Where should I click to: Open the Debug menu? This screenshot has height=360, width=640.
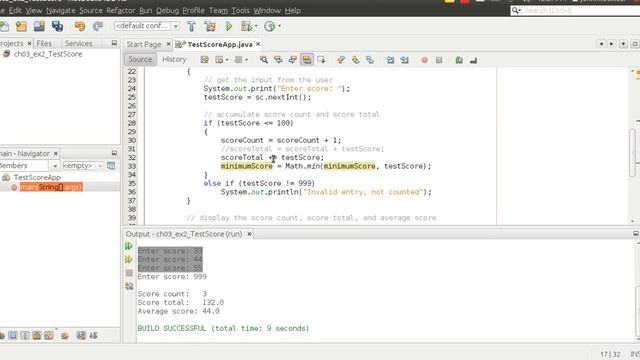[167, 10]
